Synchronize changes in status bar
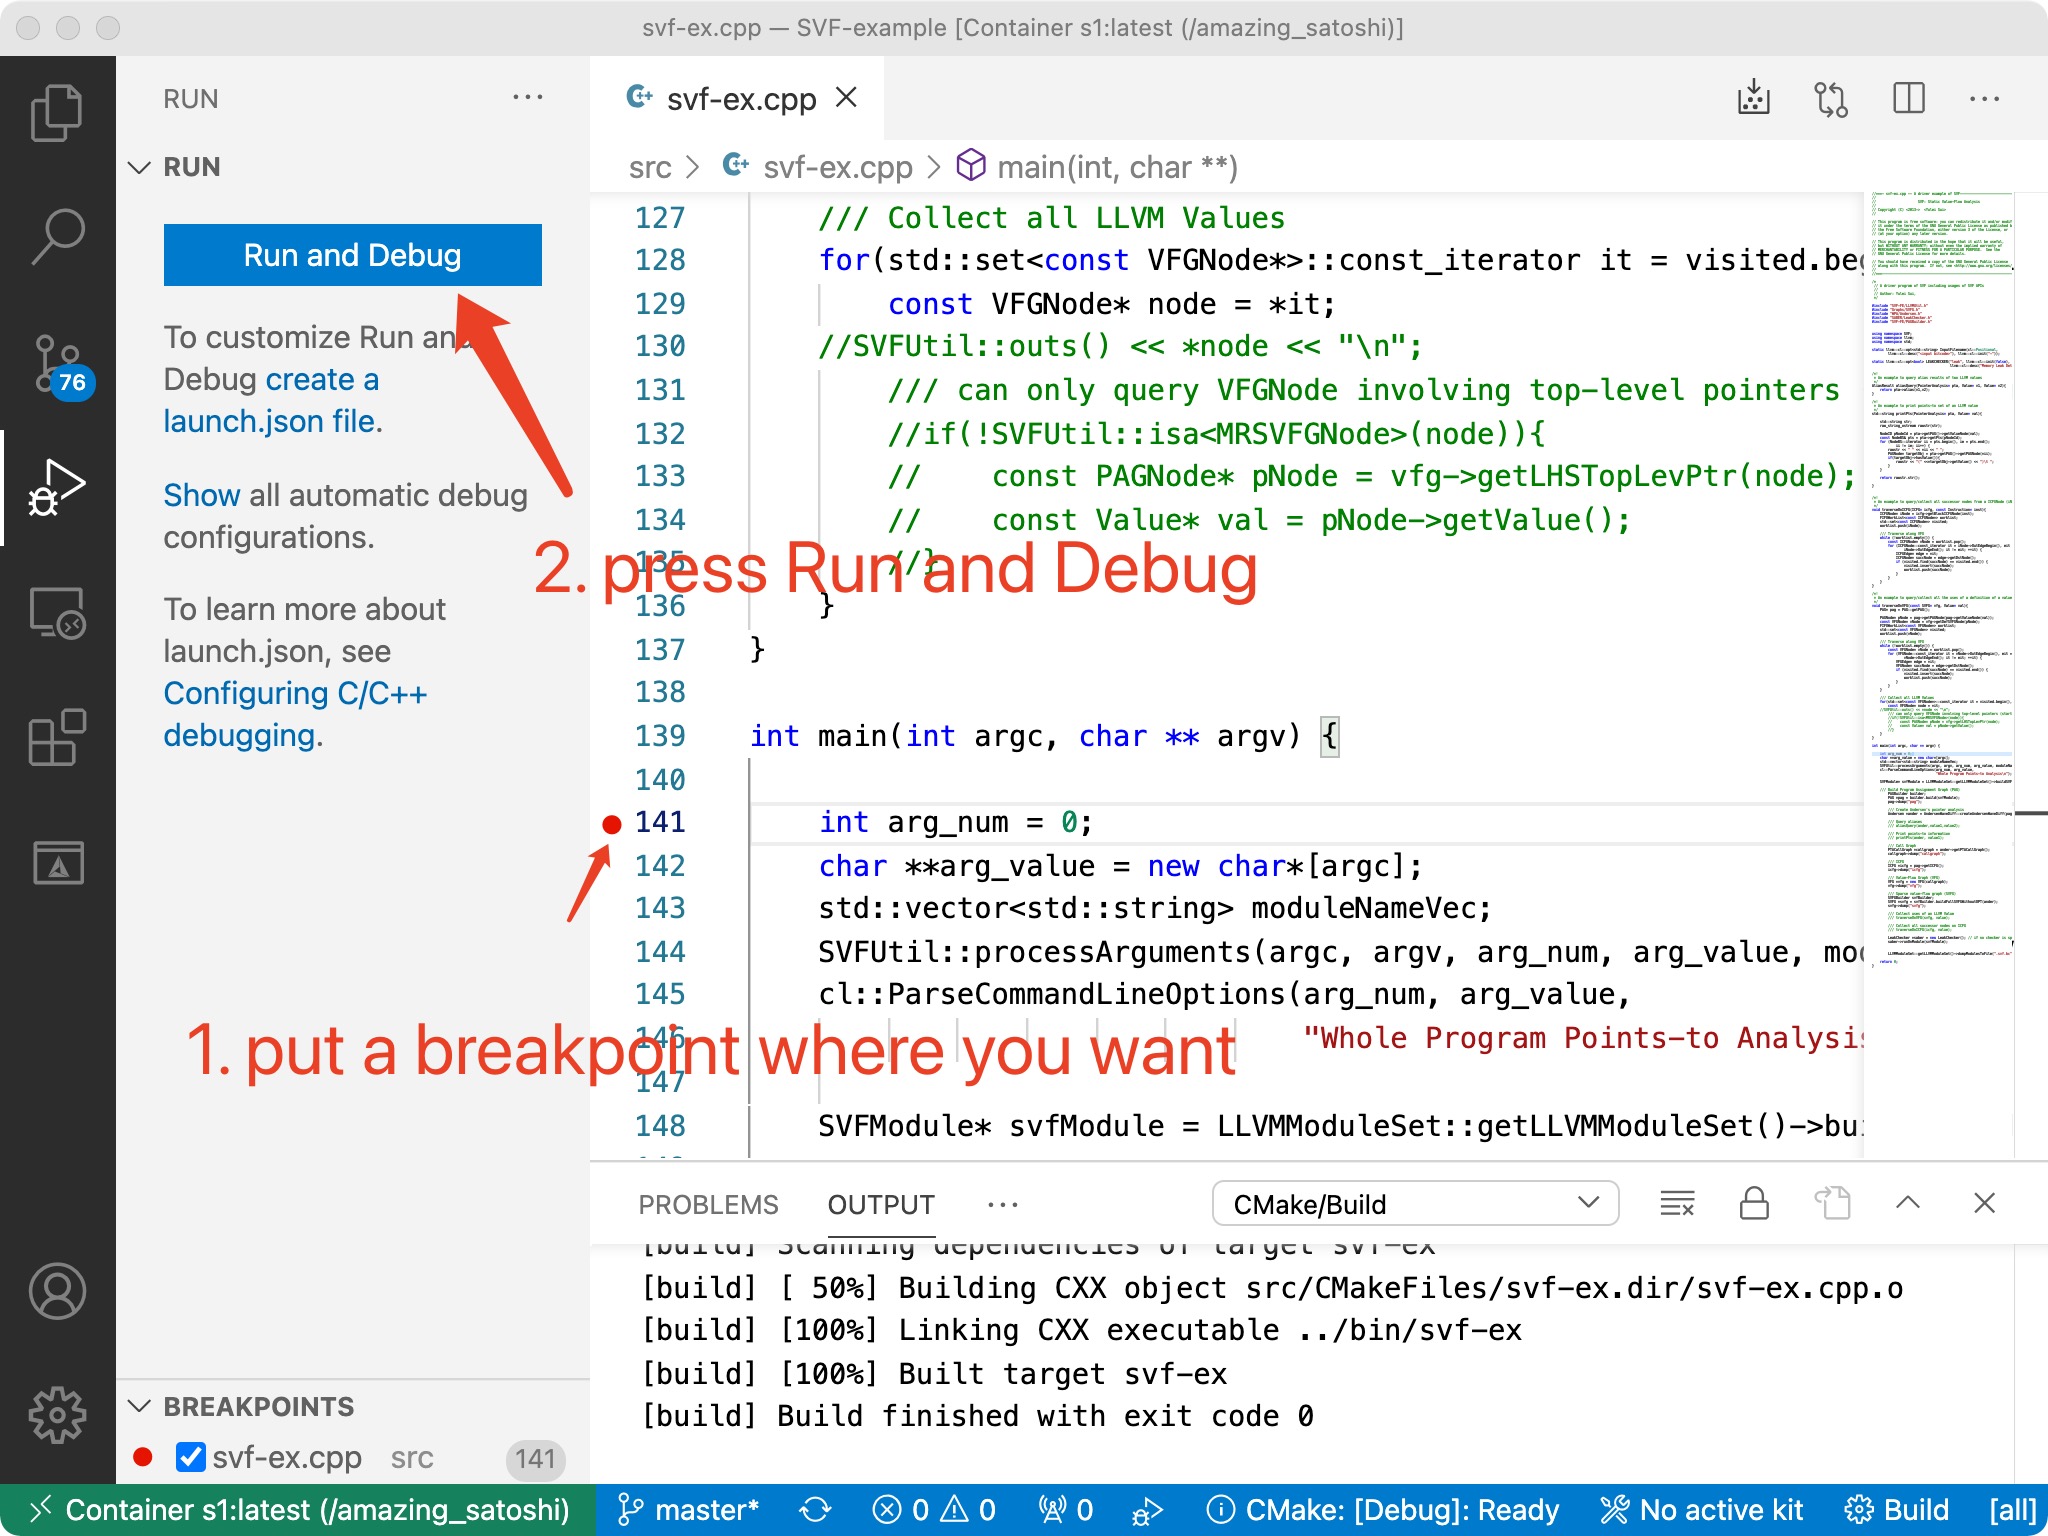The width and height of the screenshot is (2048, 1536). coord(816,1510)
